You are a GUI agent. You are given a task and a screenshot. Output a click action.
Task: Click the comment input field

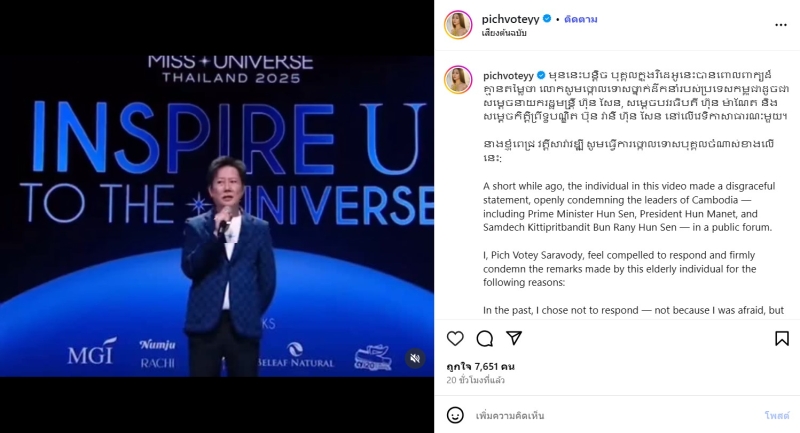pyautogui.click(x=615, y=416)
